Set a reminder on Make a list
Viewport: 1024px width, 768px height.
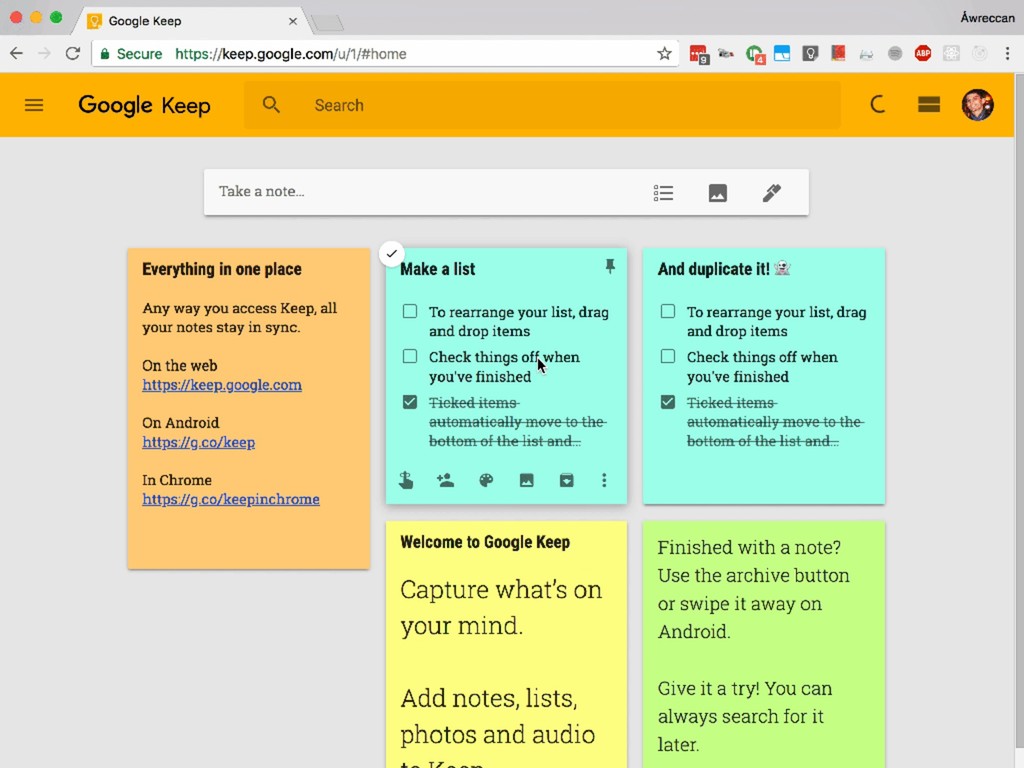point(406,480)
